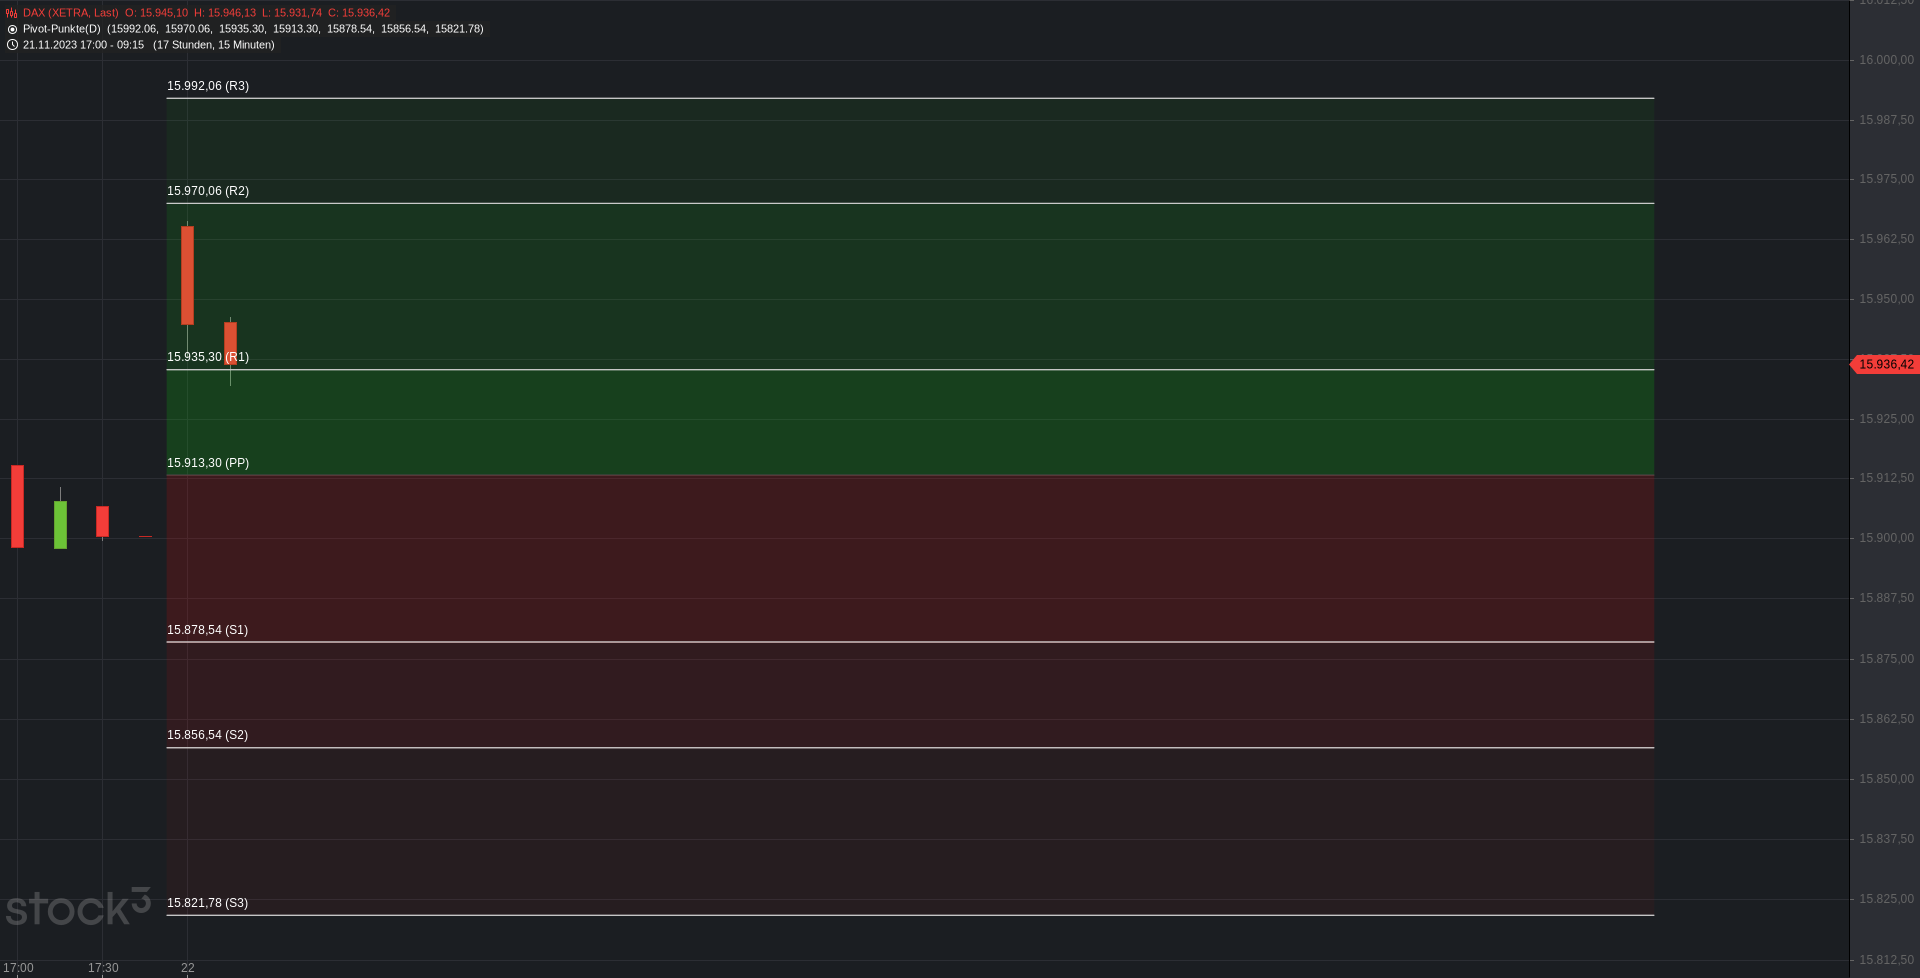Screen dimensions: 1920x978
Task: Click the 17:30 time axis marker
Action: [103, 968]
